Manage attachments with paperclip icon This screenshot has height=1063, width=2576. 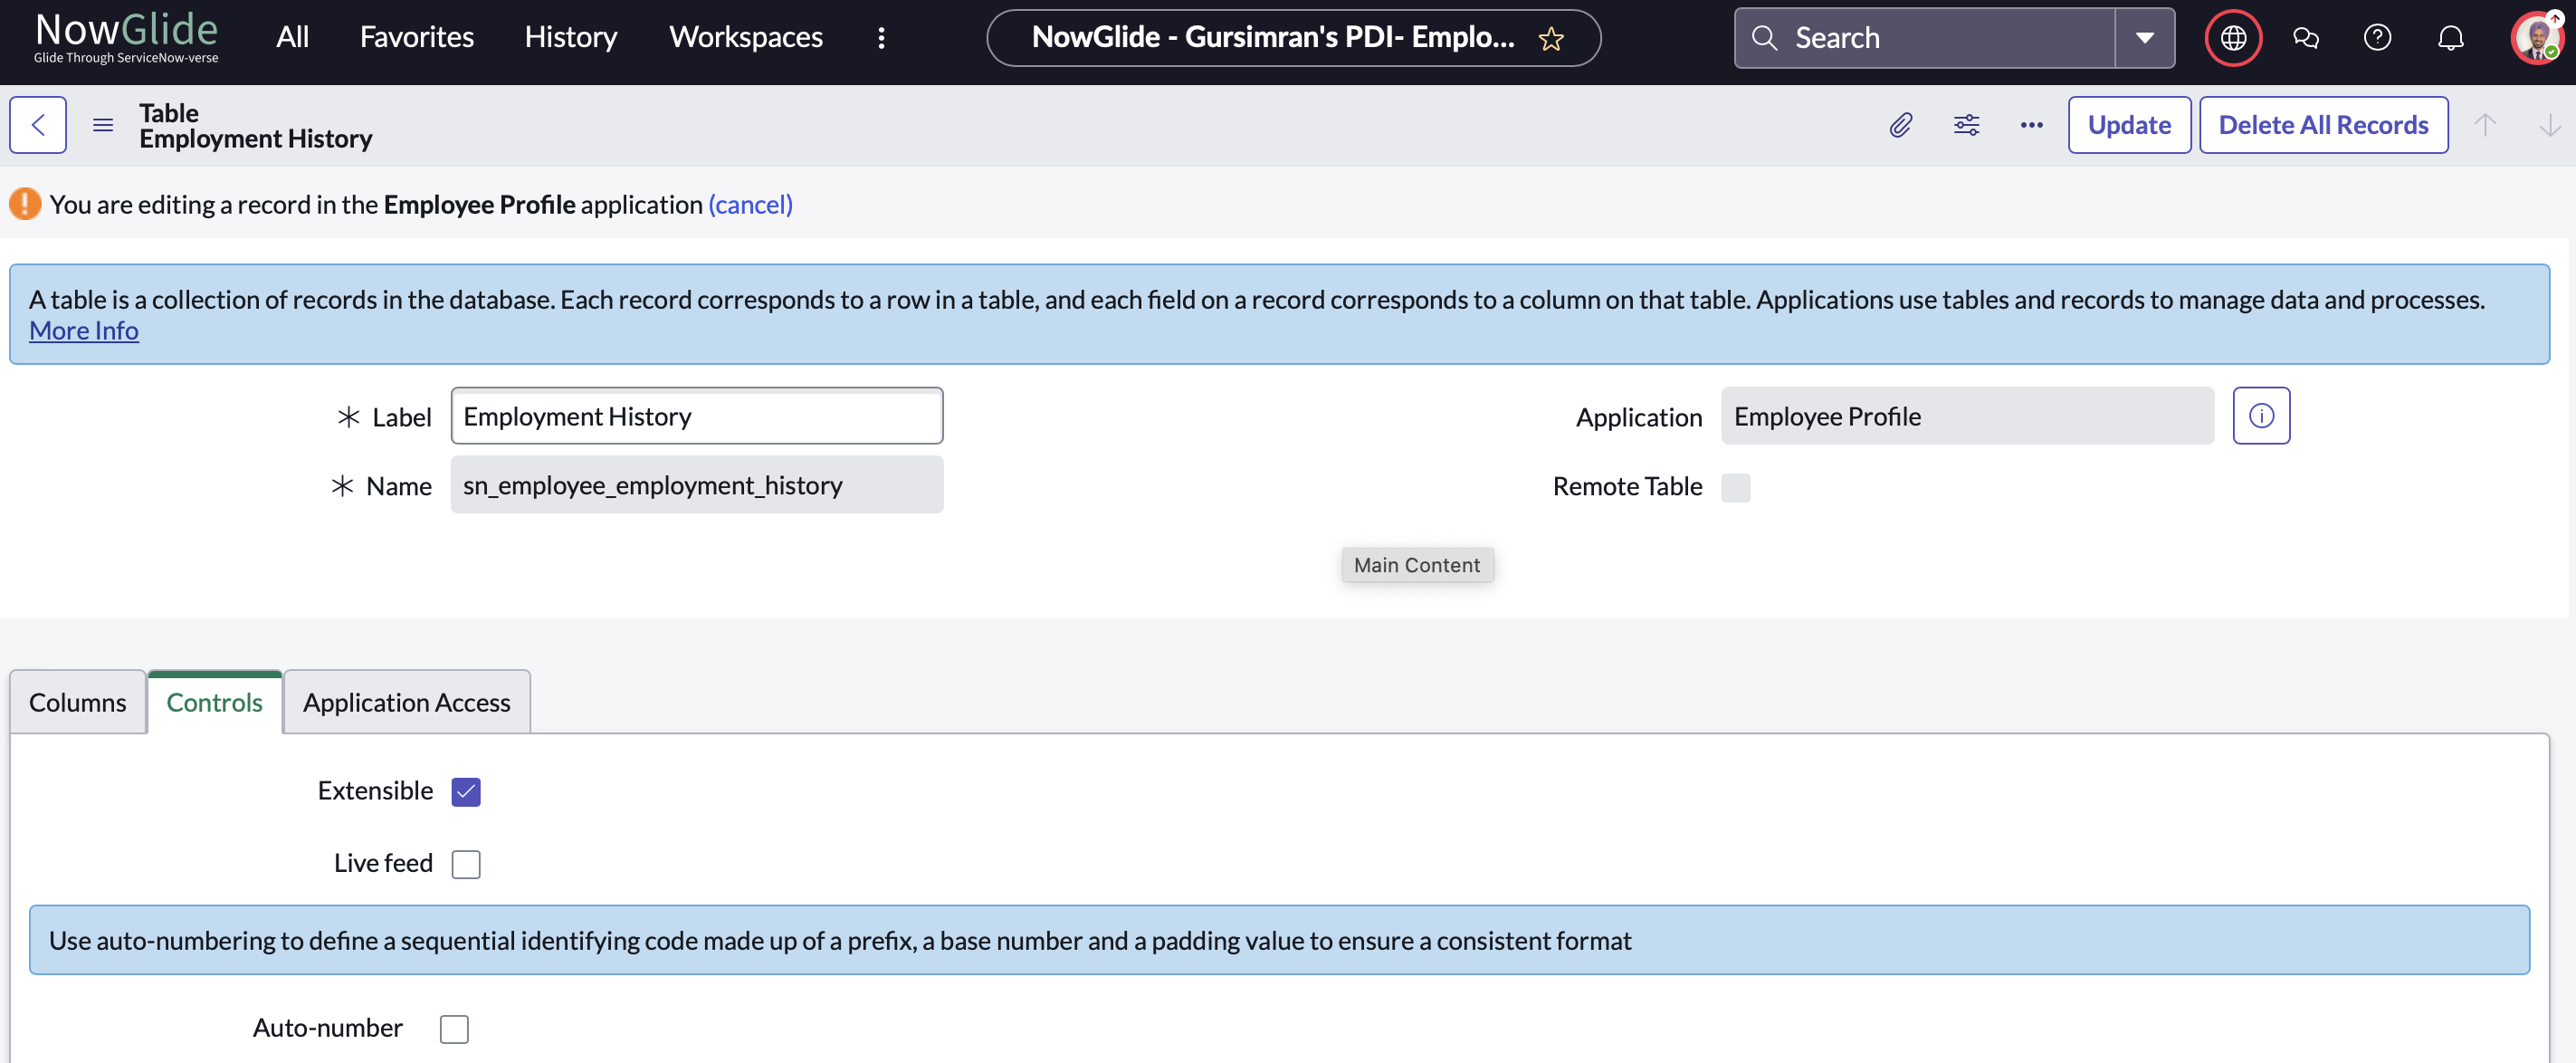[1901, 125]
